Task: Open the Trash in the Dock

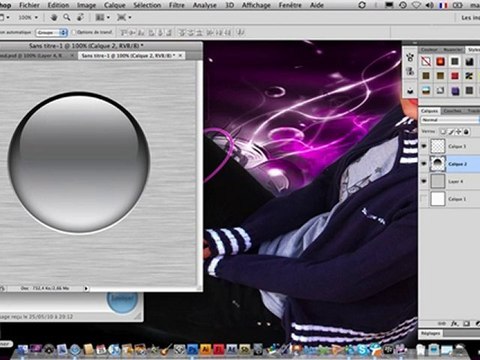Action: (x=460, y=349)
